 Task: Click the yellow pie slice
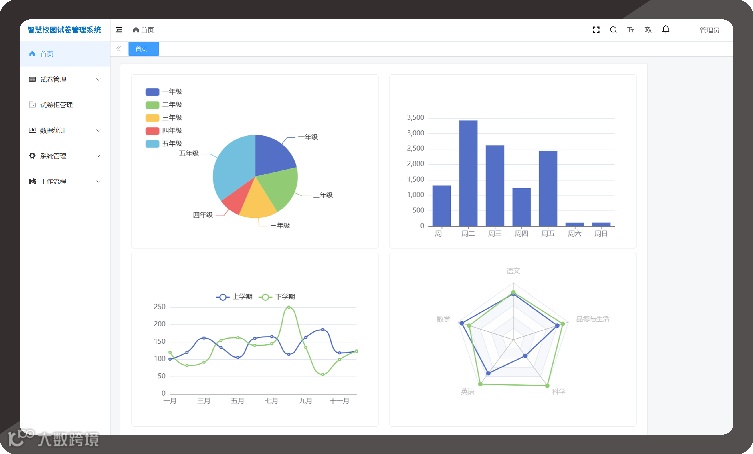(257, 203)
